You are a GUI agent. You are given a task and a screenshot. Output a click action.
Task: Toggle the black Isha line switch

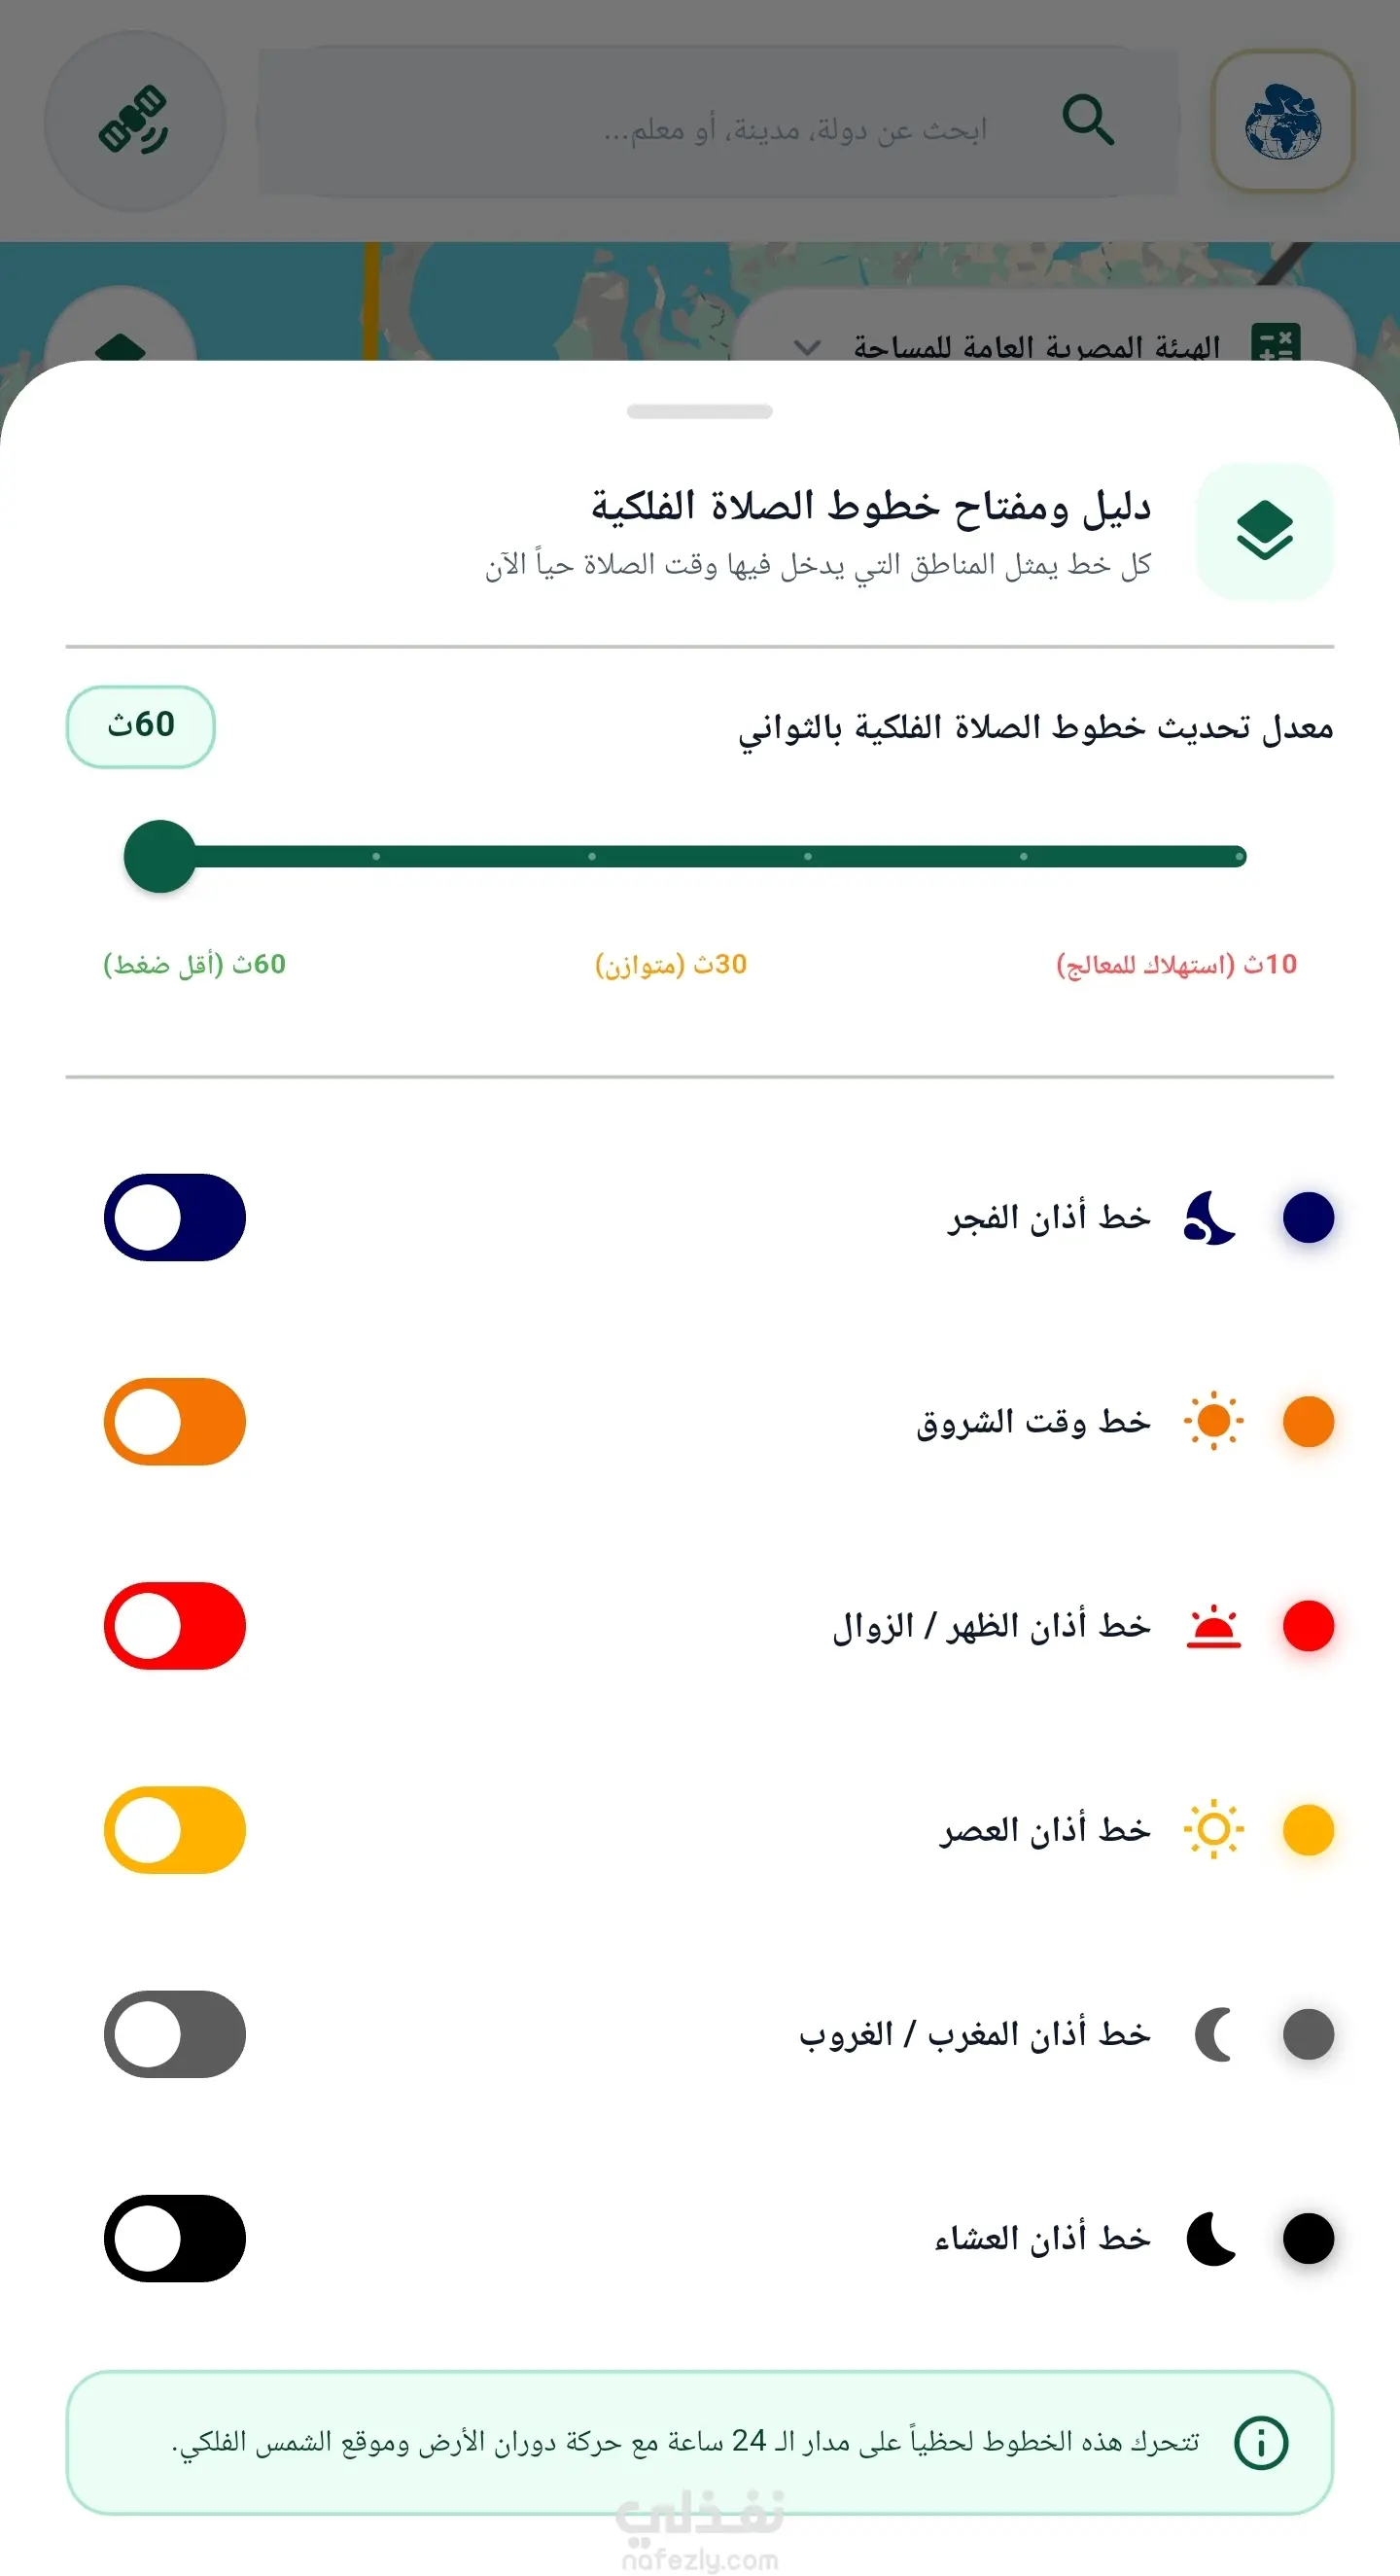[175, 2238]
